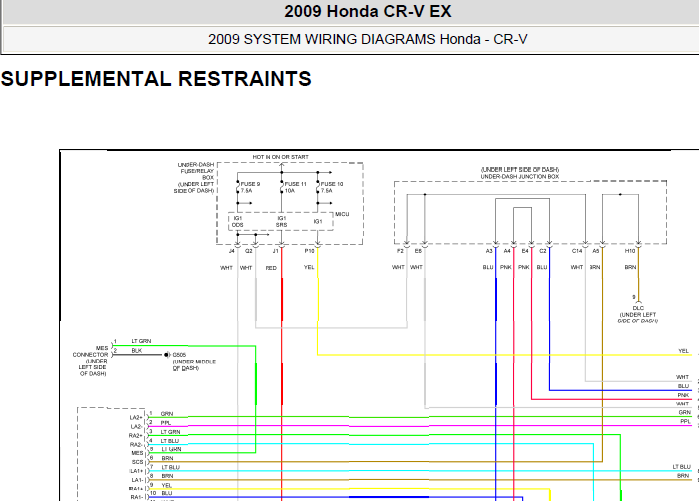This screenshot has width=699, height=501.
Task: Click the "G505" ground label
Action: pyautogui.click(x=179, y=355)
